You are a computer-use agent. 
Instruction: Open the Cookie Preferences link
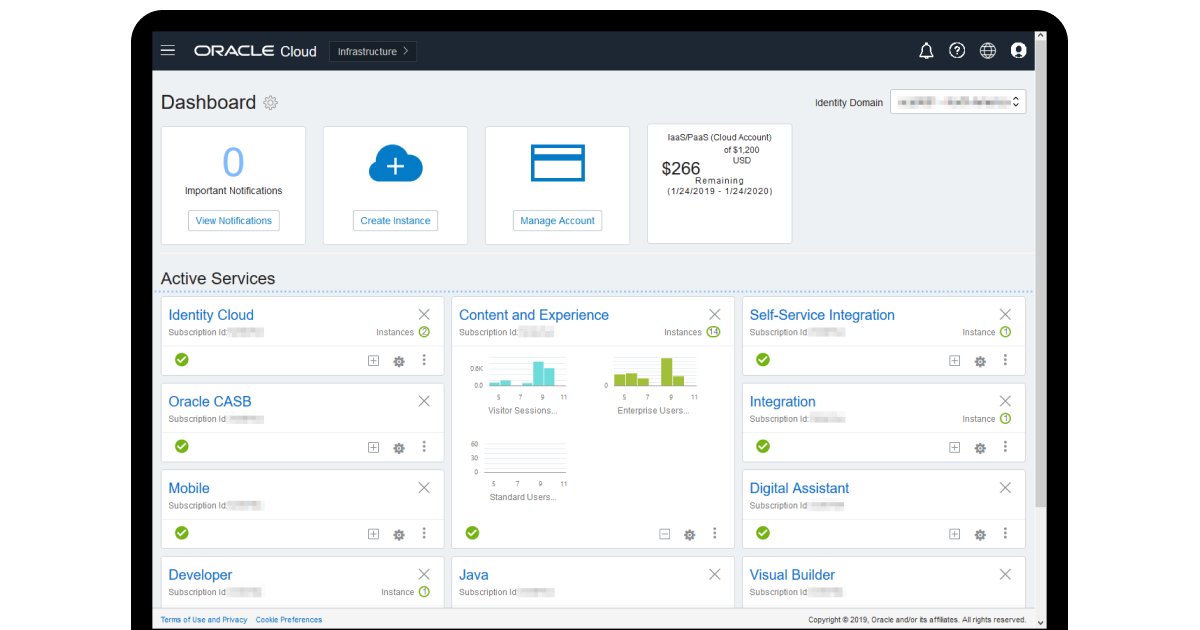(x=289, y=619)
